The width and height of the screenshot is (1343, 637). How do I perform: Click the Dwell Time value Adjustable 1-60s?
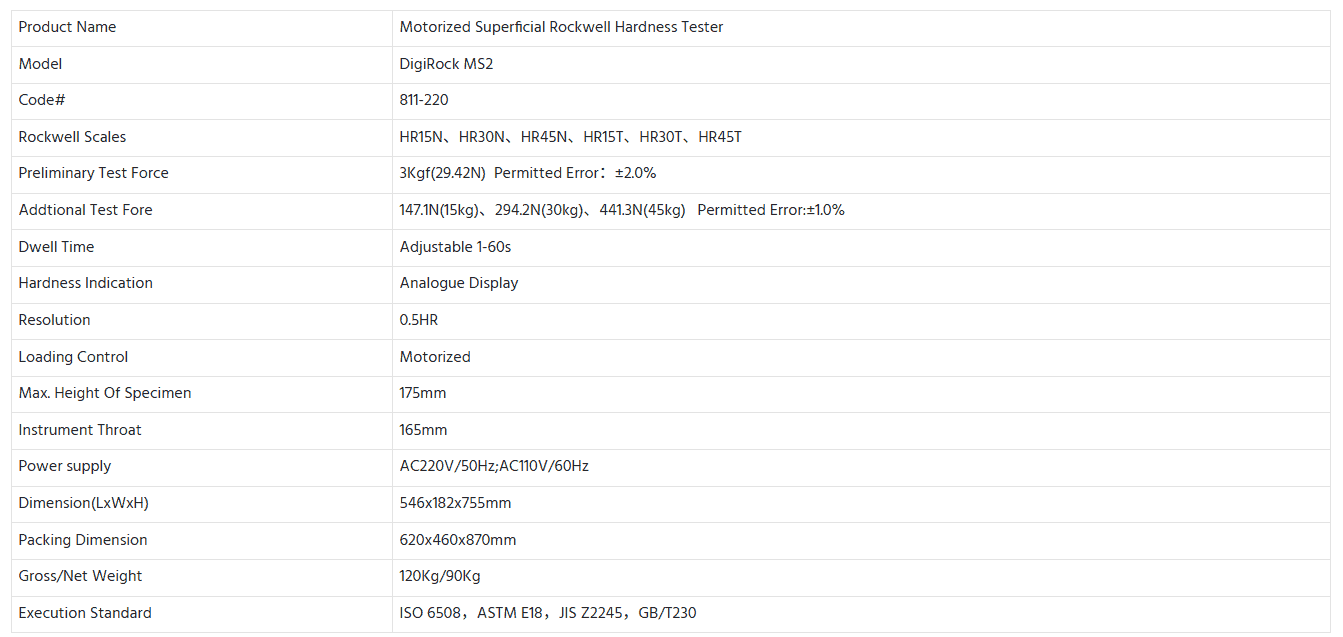(x=455, y=247)
